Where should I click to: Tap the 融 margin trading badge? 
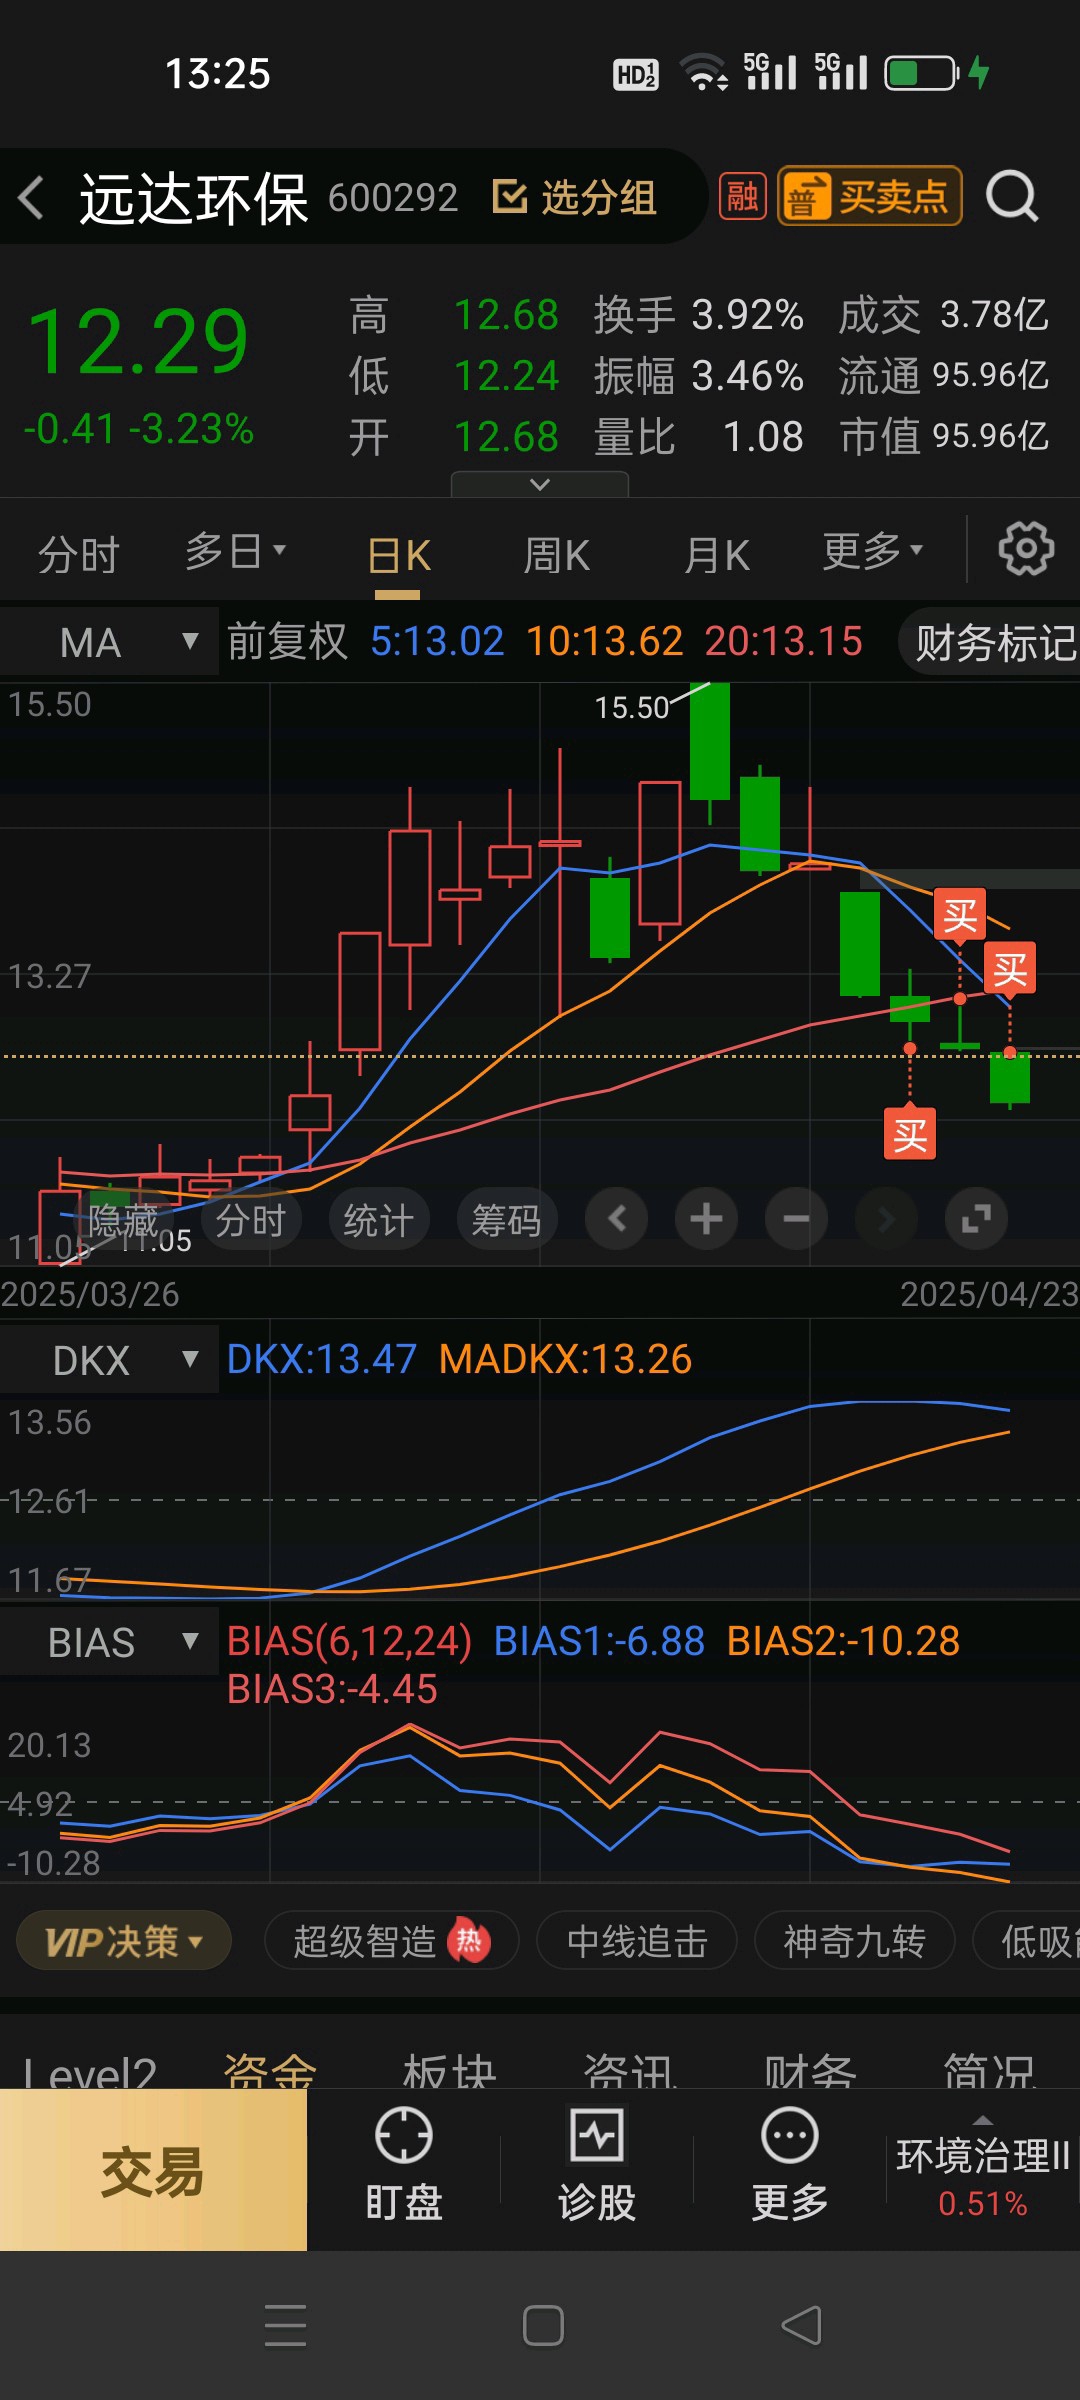point(742,196)
